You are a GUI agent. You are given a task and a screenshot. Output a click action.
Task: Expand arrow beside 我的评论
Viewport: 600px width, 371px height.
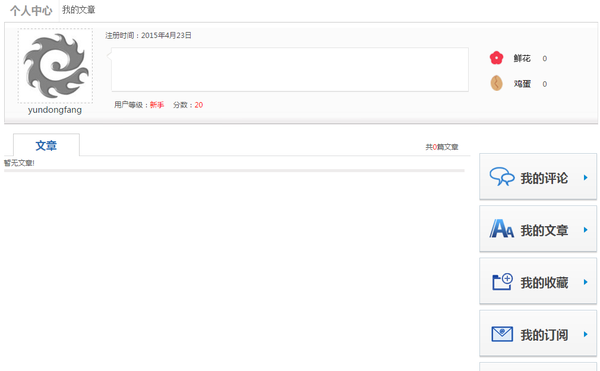(x=585, y=177)
